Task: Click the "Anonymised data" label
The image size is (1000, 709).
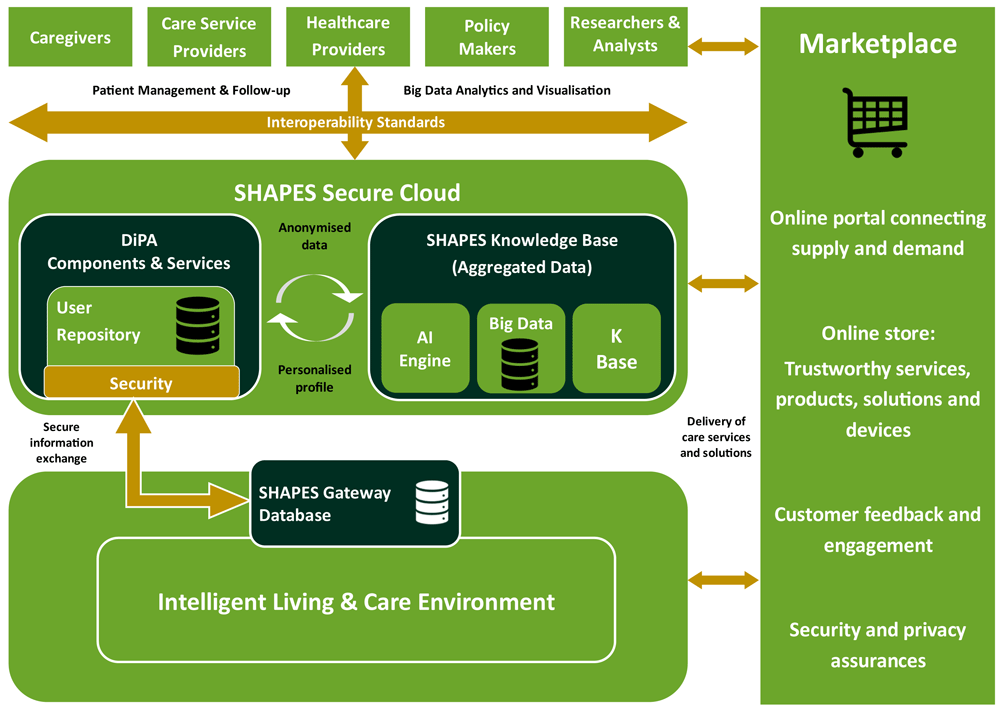Action: tap(314, 236)
